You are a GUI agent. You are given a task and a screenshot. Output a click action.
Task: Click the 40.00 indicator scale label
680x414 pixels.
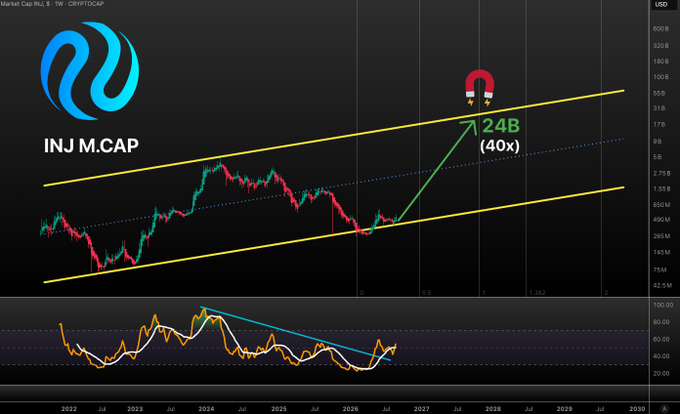[661, 356]
